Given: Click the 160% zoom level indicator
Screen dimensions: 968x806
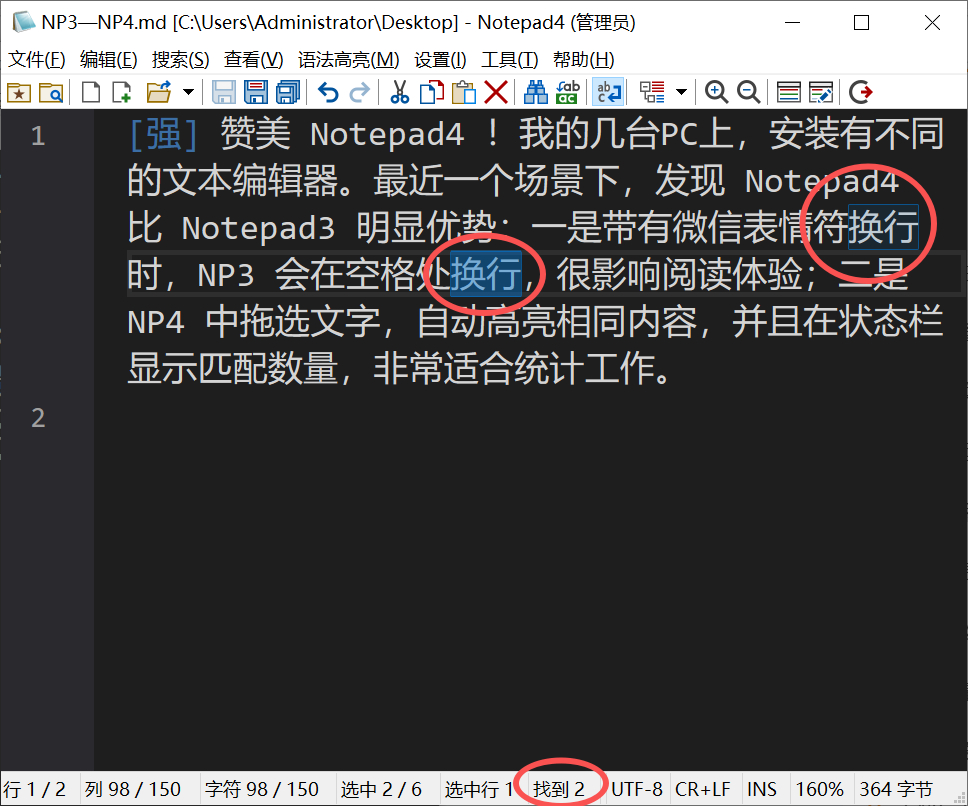Looking at the screenshot, I should pos(819,789).
